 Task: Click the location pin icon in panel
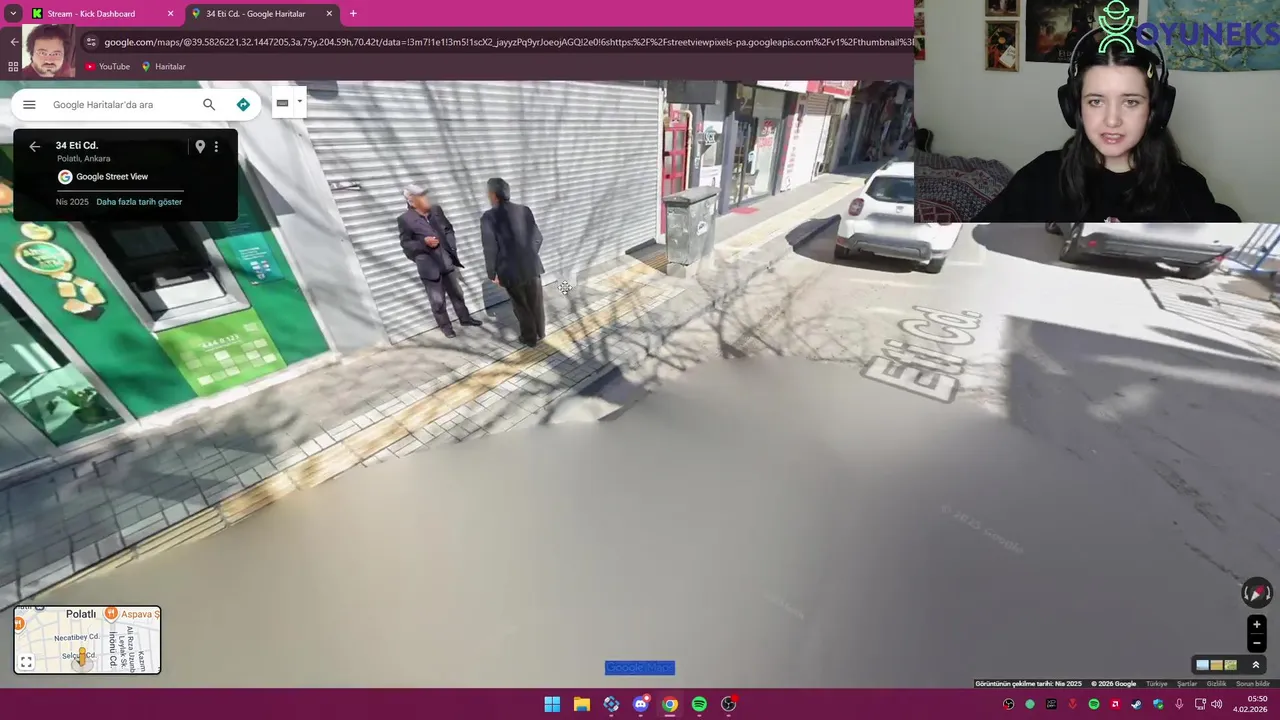[x=200, y=146]
